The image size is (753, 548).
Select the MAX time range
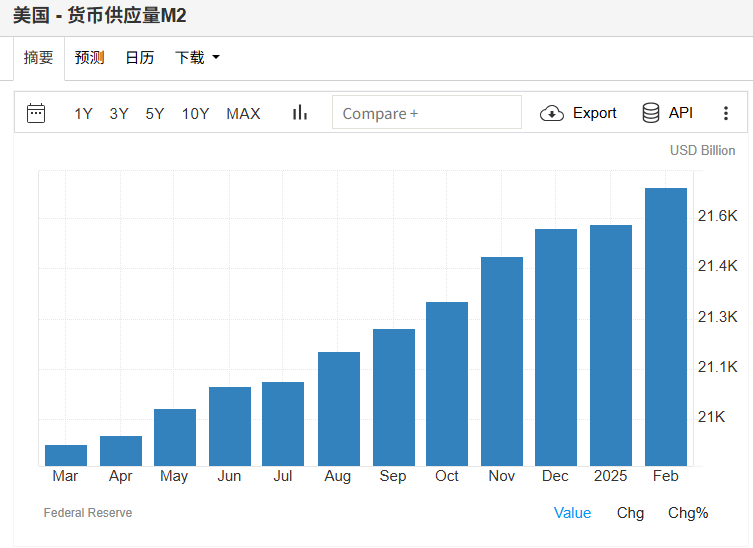click(243, 114)
